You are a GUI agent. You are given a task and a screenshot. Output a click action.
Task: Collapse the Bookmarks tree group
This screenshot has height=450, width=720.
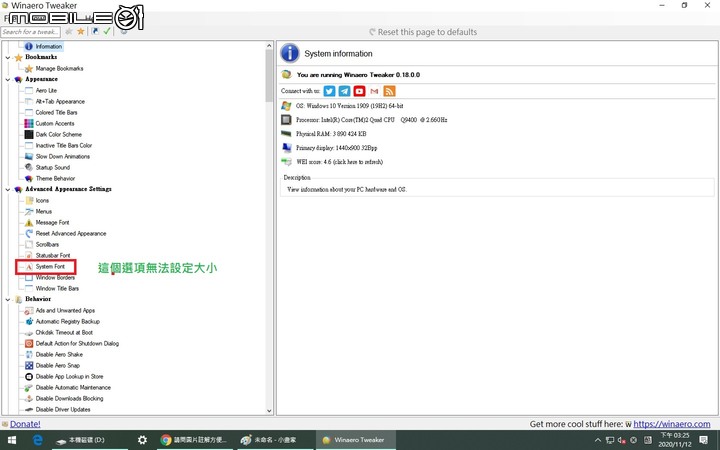pyautogui.click(x=8, y=57)
